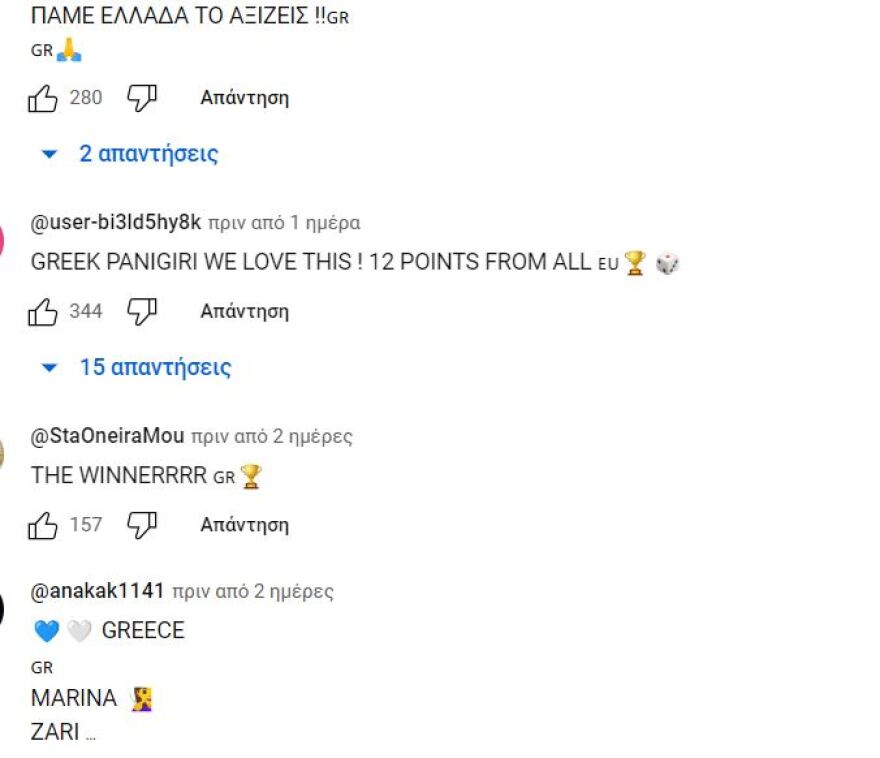
Task: Click Απάντηση under GREEK PANIGIRI comment
Action: coord(245,311)
